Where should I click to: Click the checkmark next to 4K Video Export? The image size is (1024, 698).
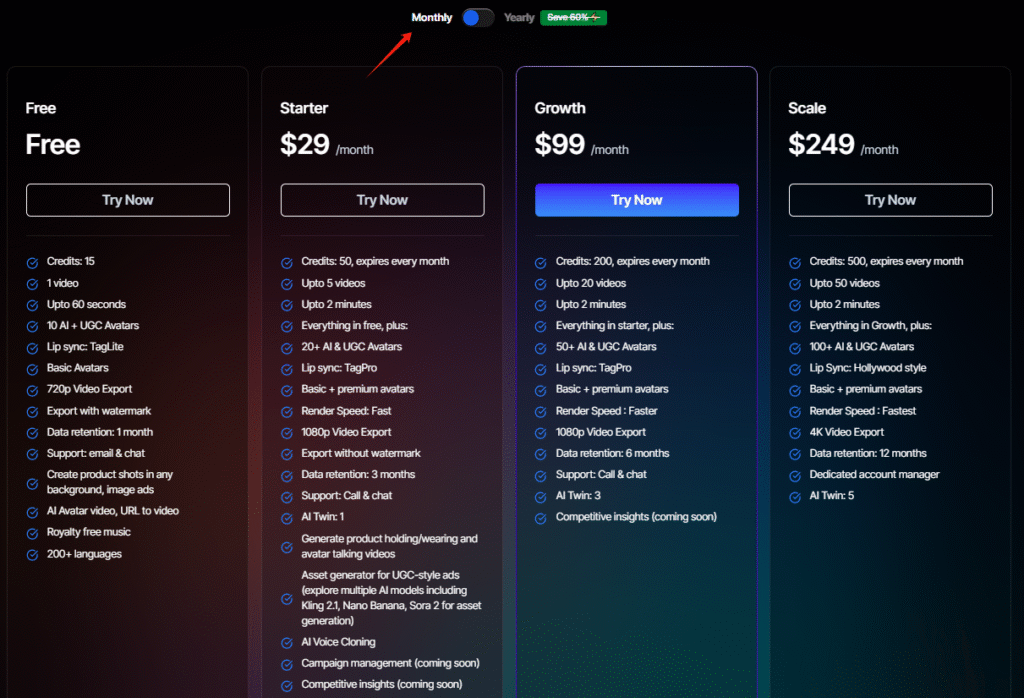tap(793, 432)
